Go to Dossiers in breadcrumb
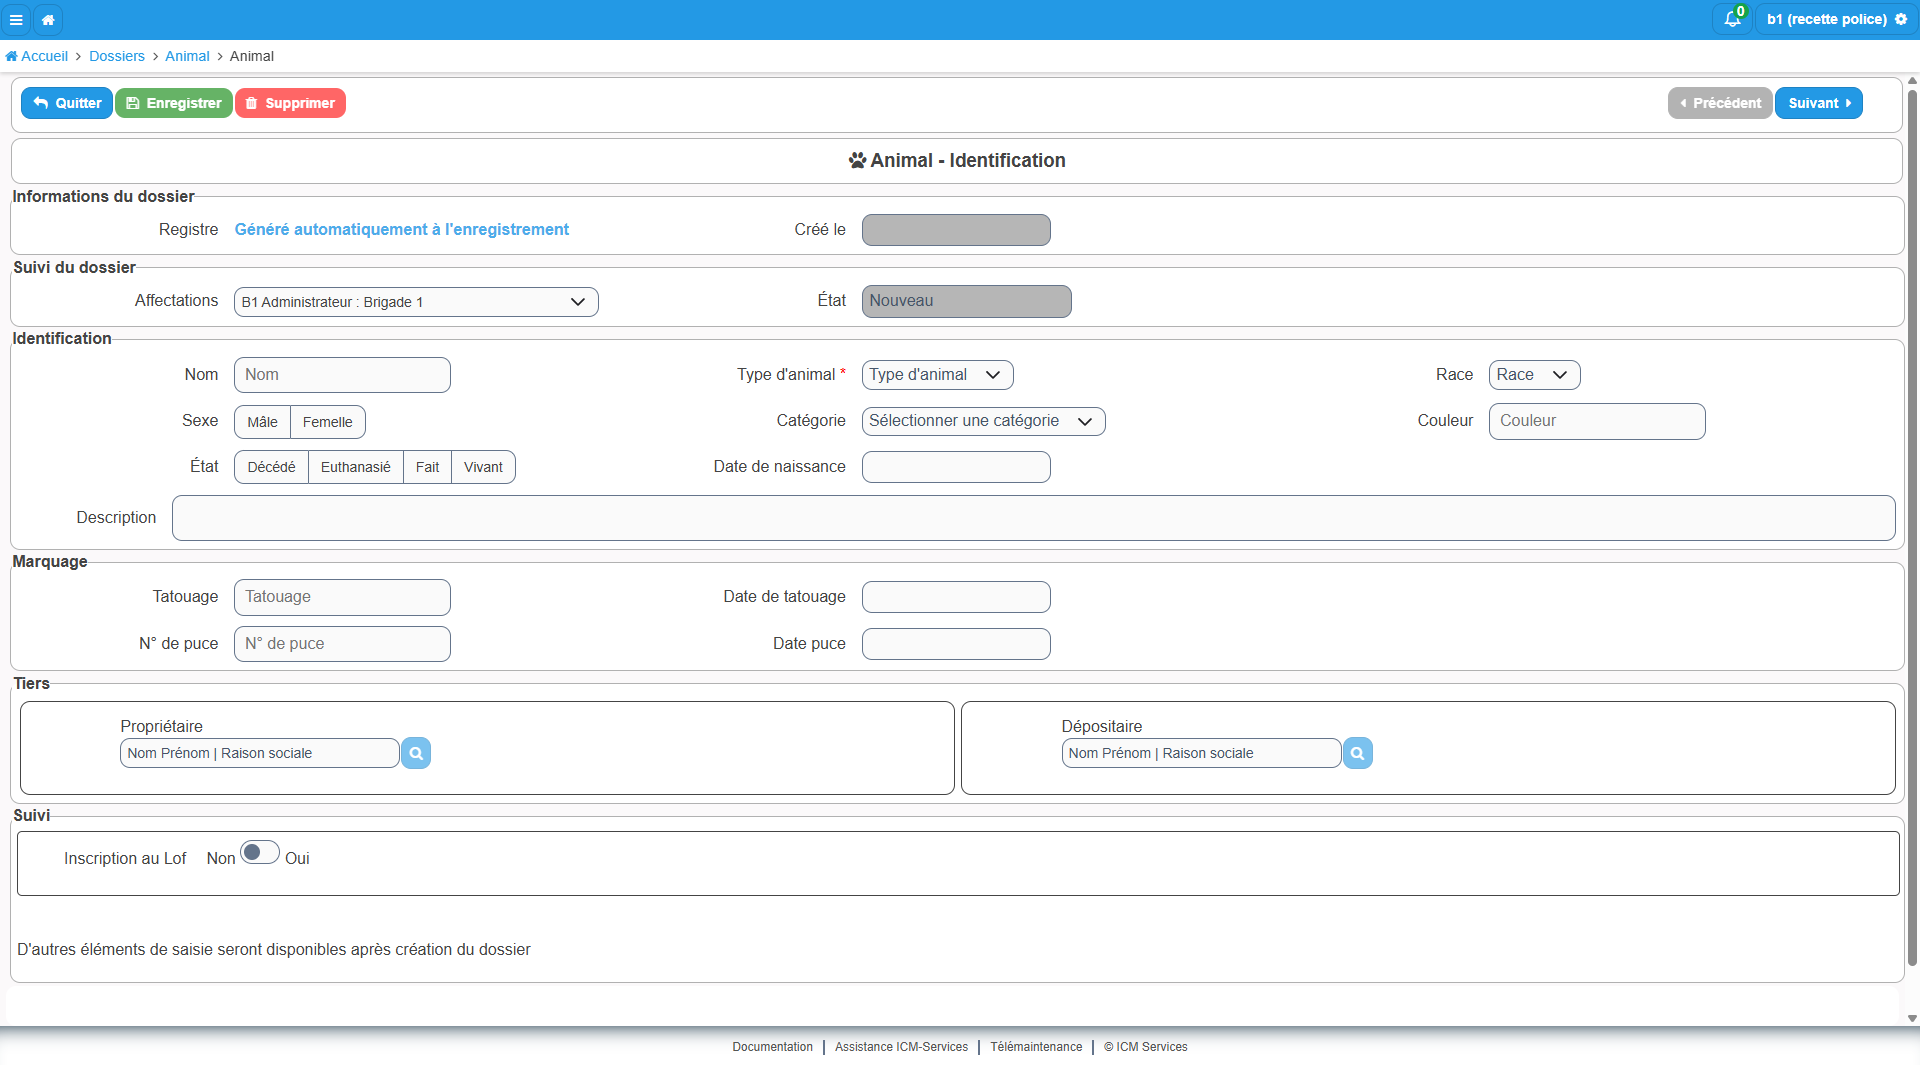Viewport: 1920px width, 1080px height. coord(117,56)
